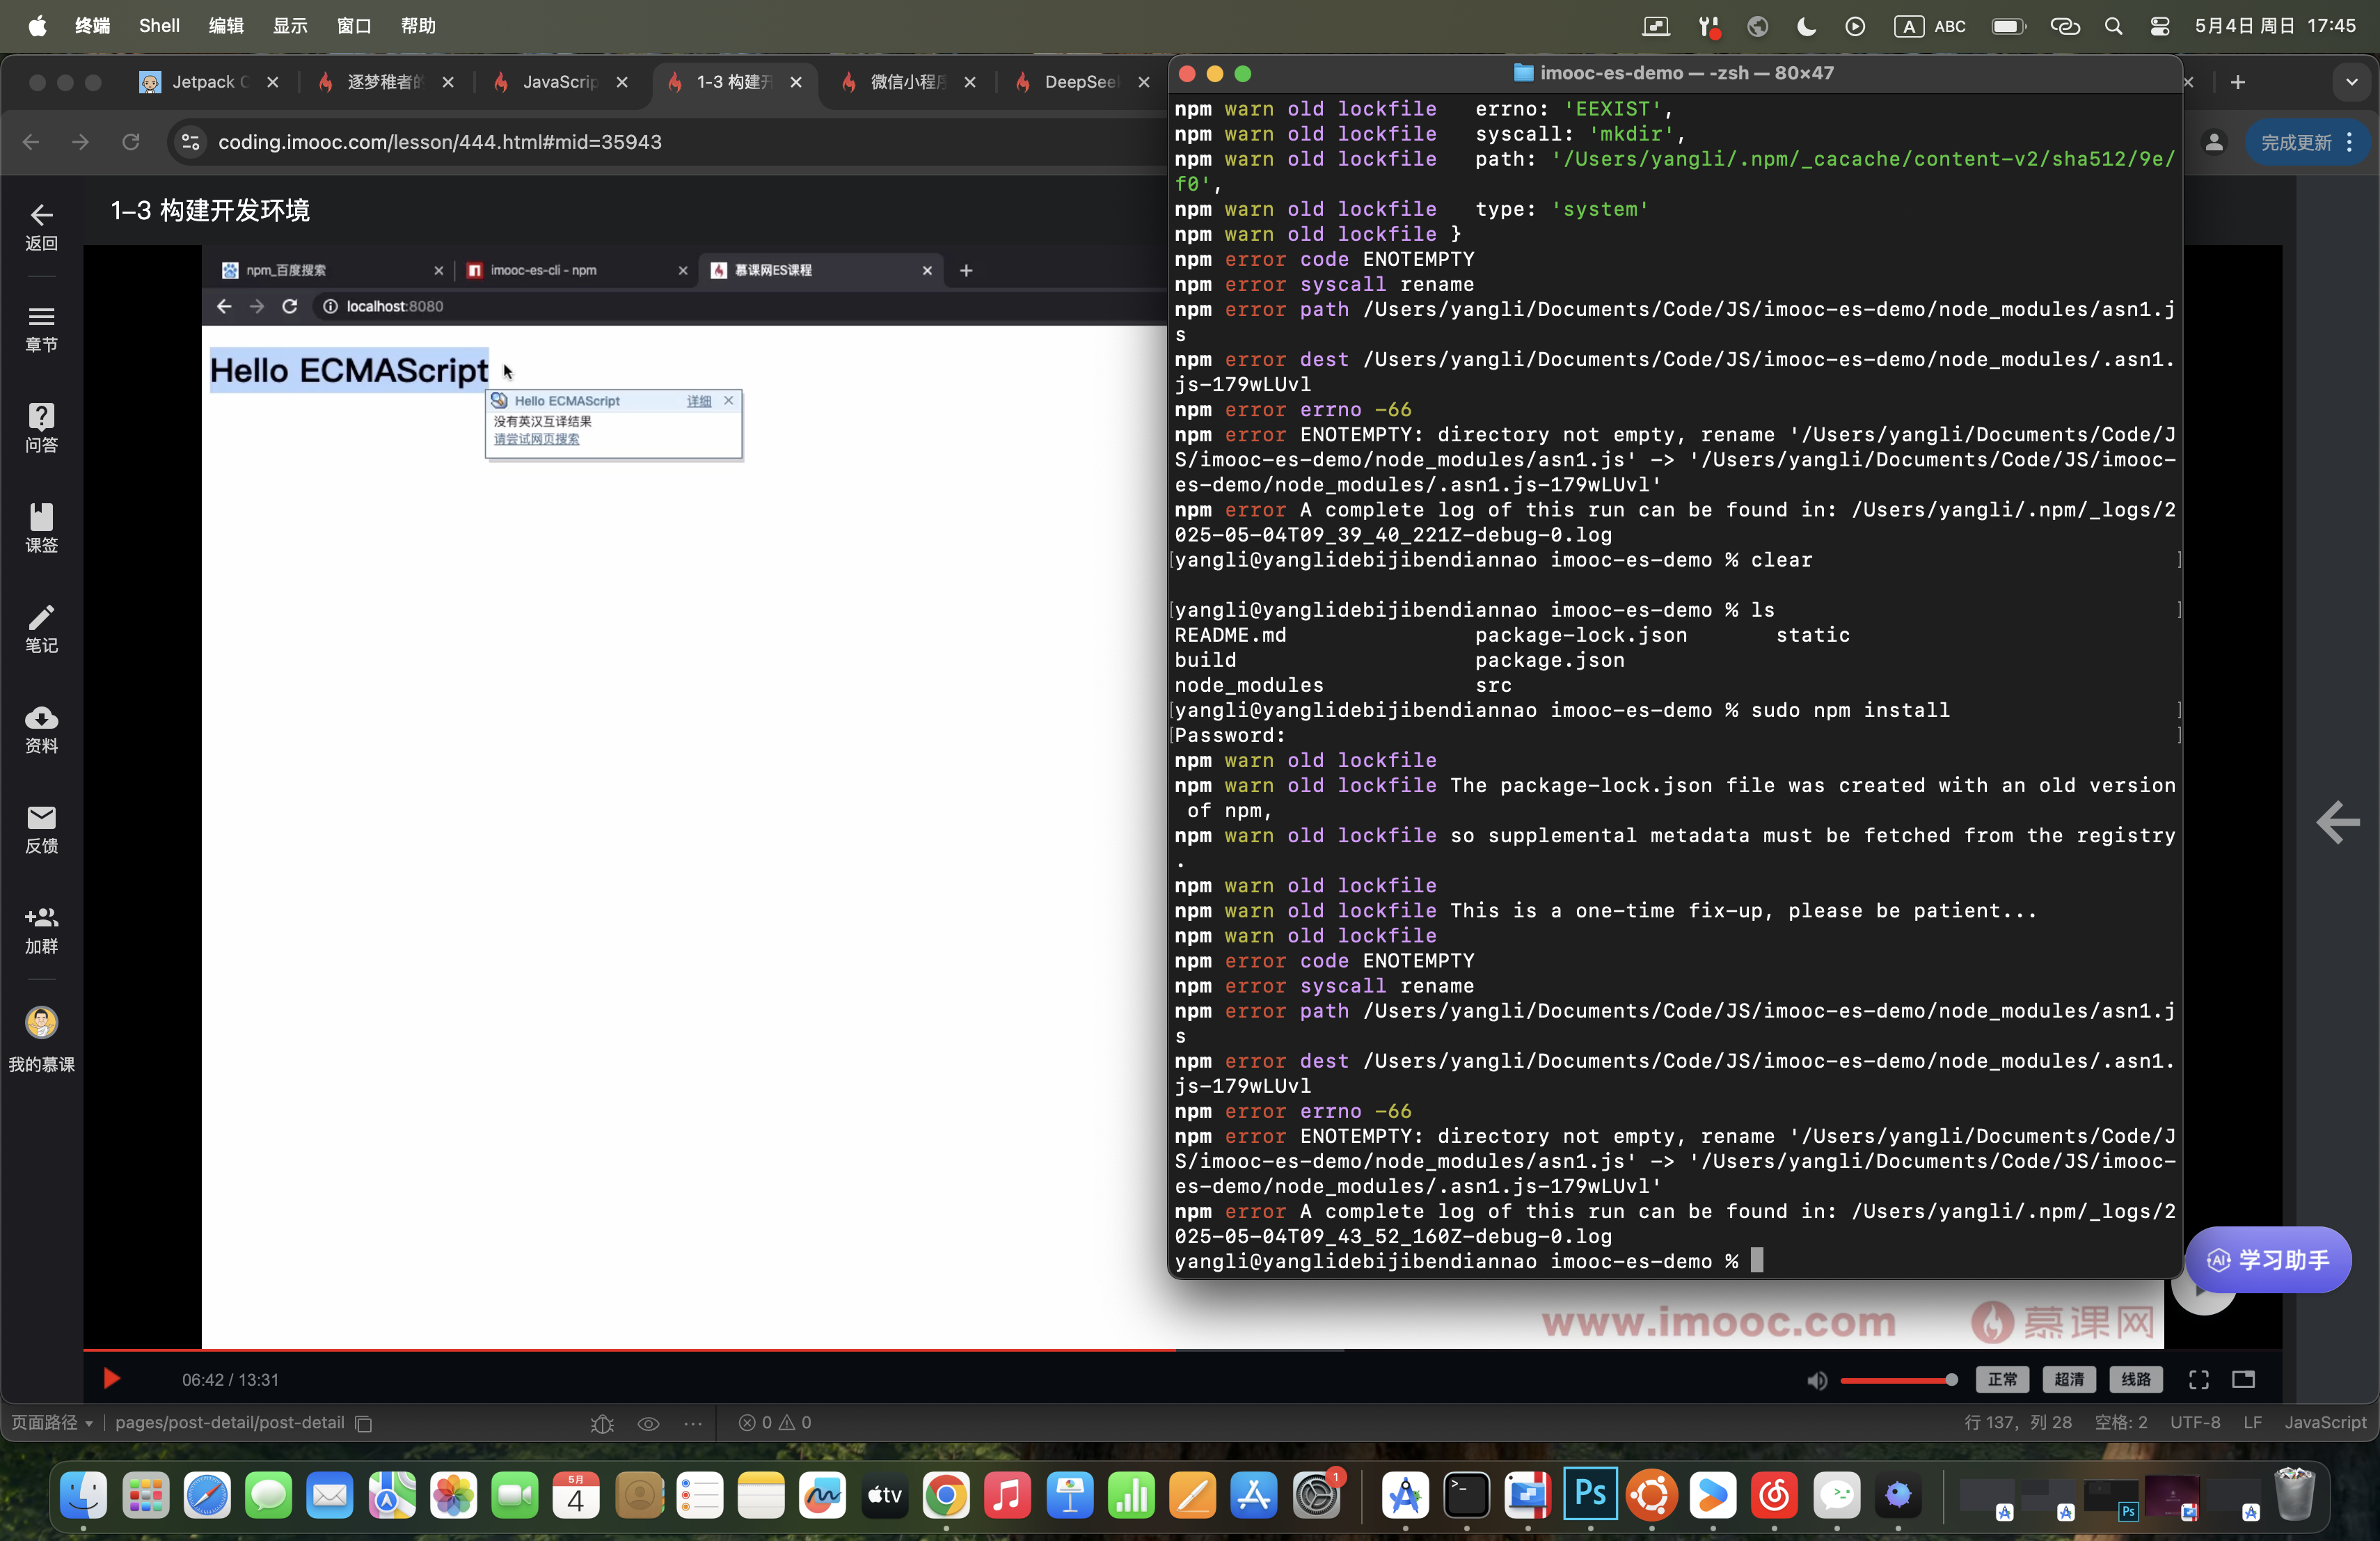
Task: Toggle the wide-screen theater mode icon
Action: pos(2243,1380)
